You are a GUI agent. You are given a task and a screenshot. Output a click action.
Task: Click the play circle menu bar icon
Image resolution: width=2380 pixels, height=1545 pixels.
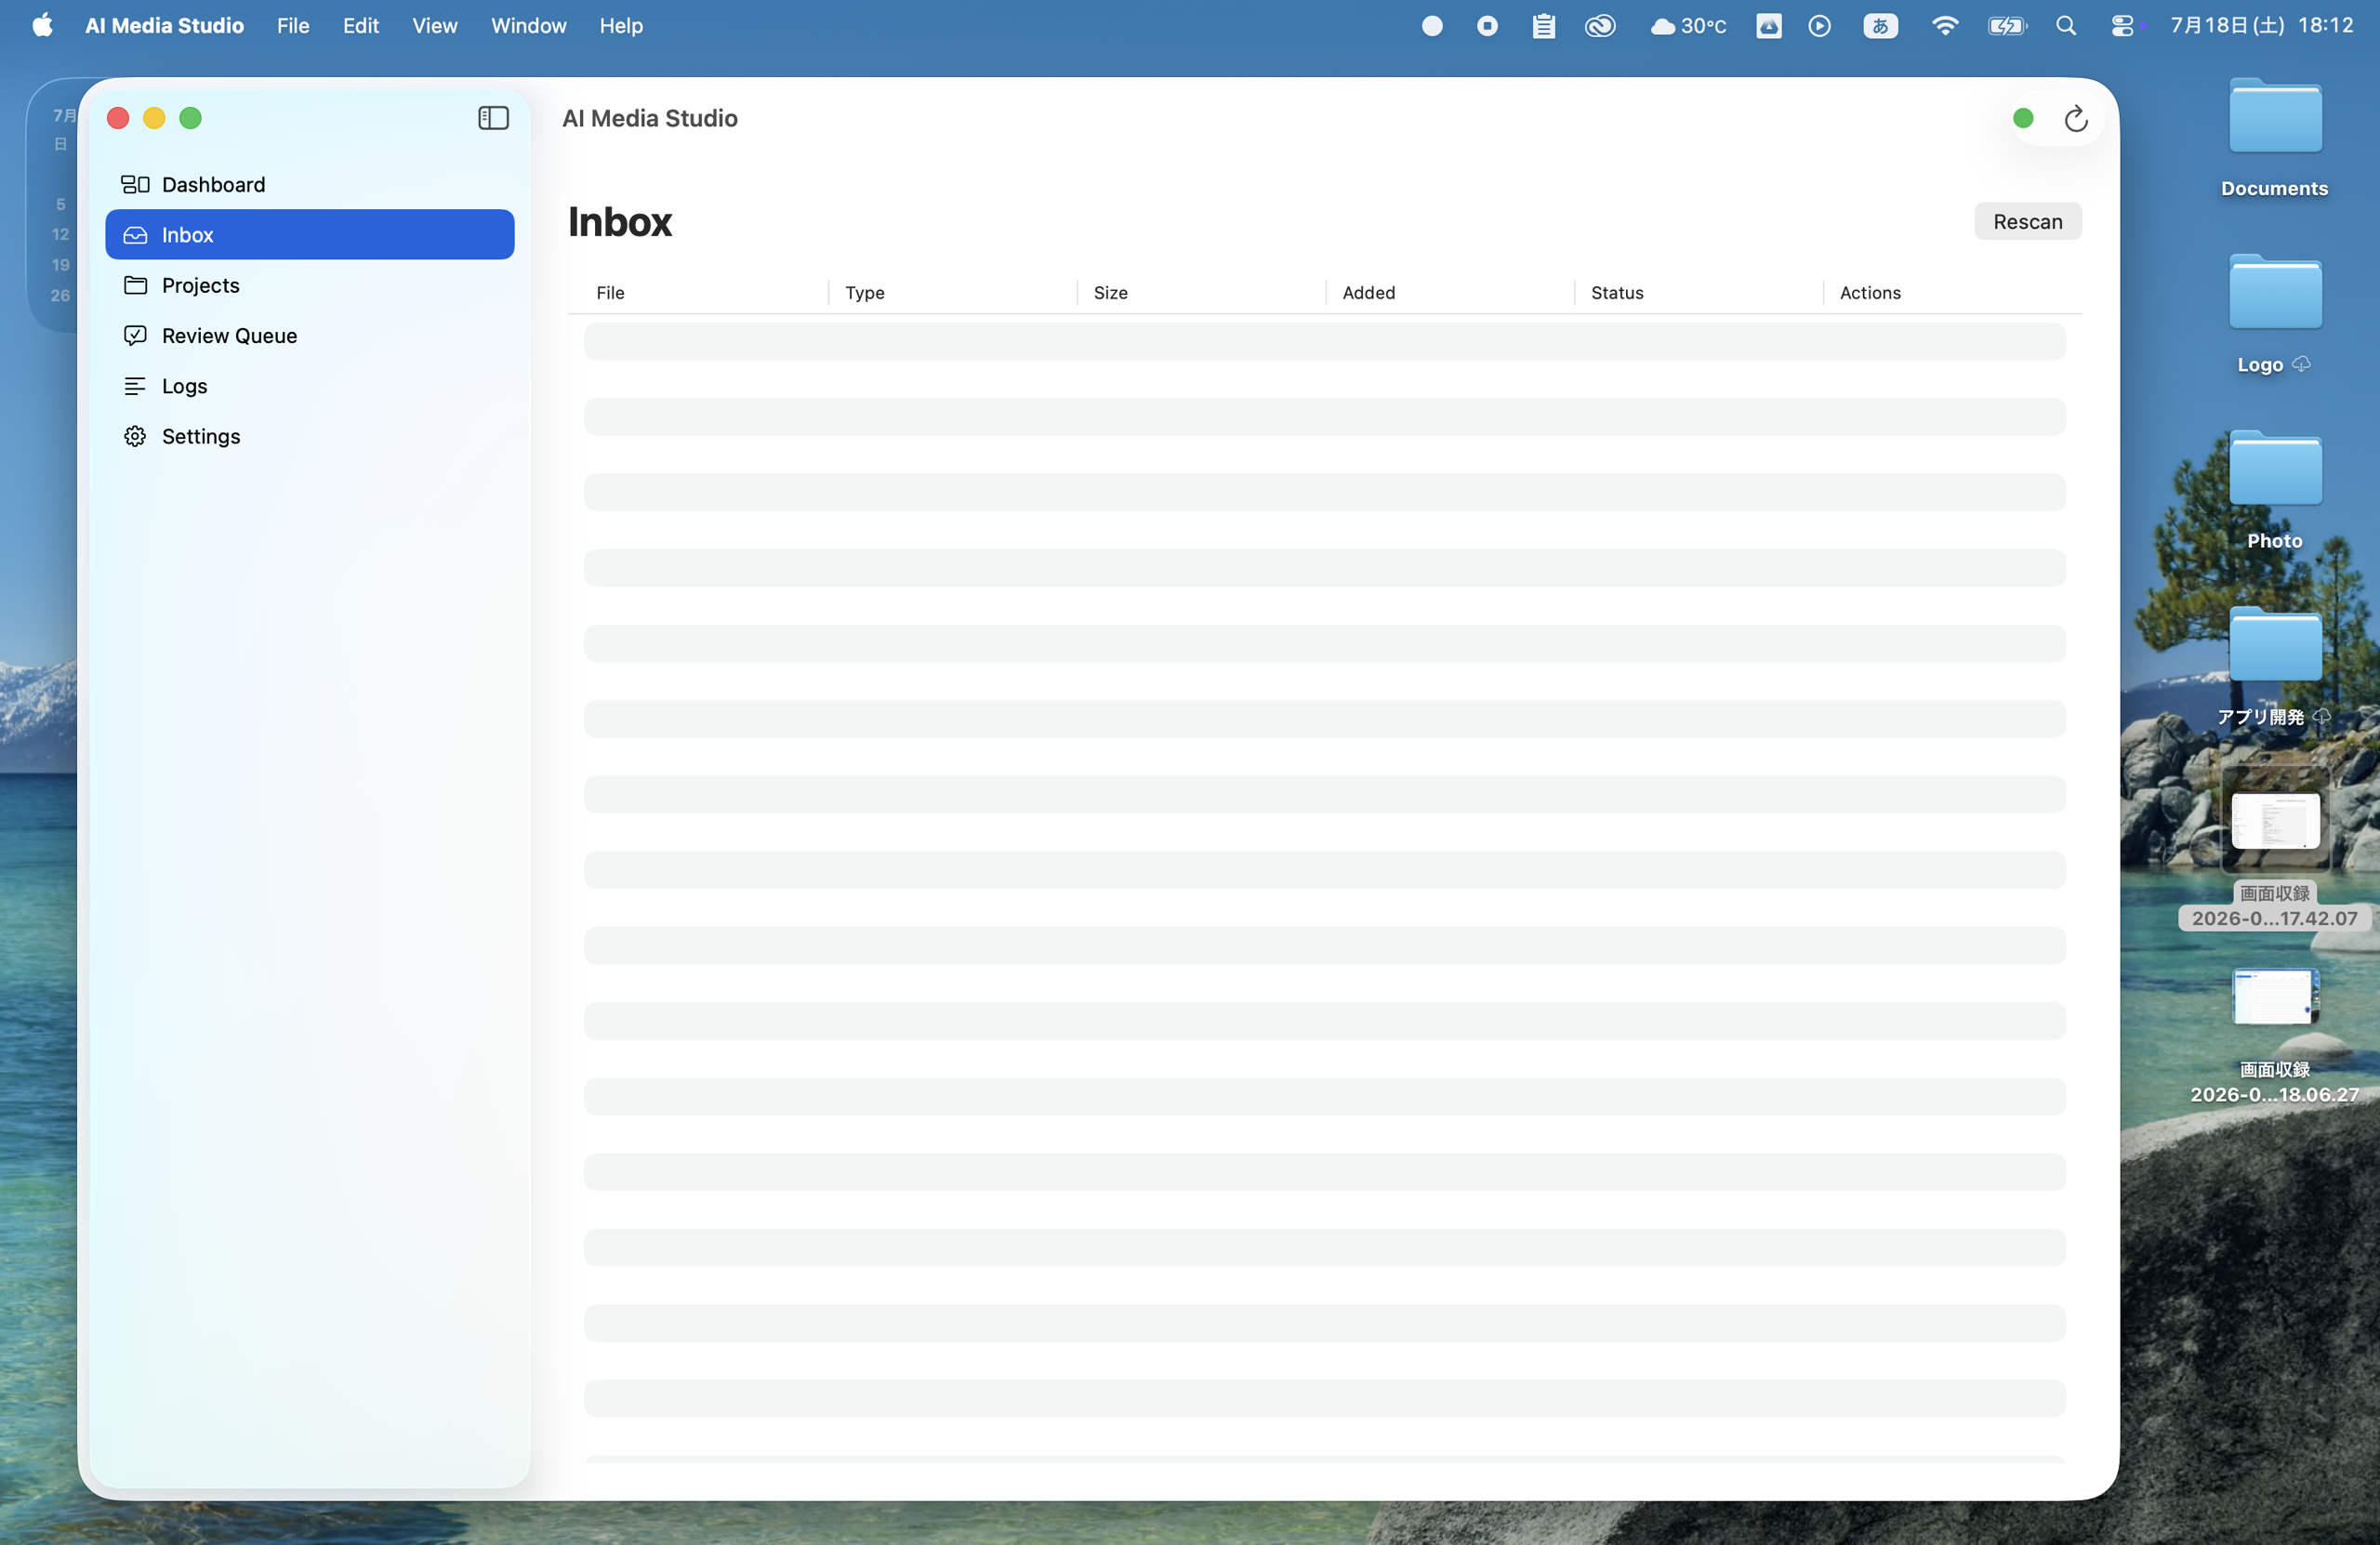click(x=1819, y=26)
